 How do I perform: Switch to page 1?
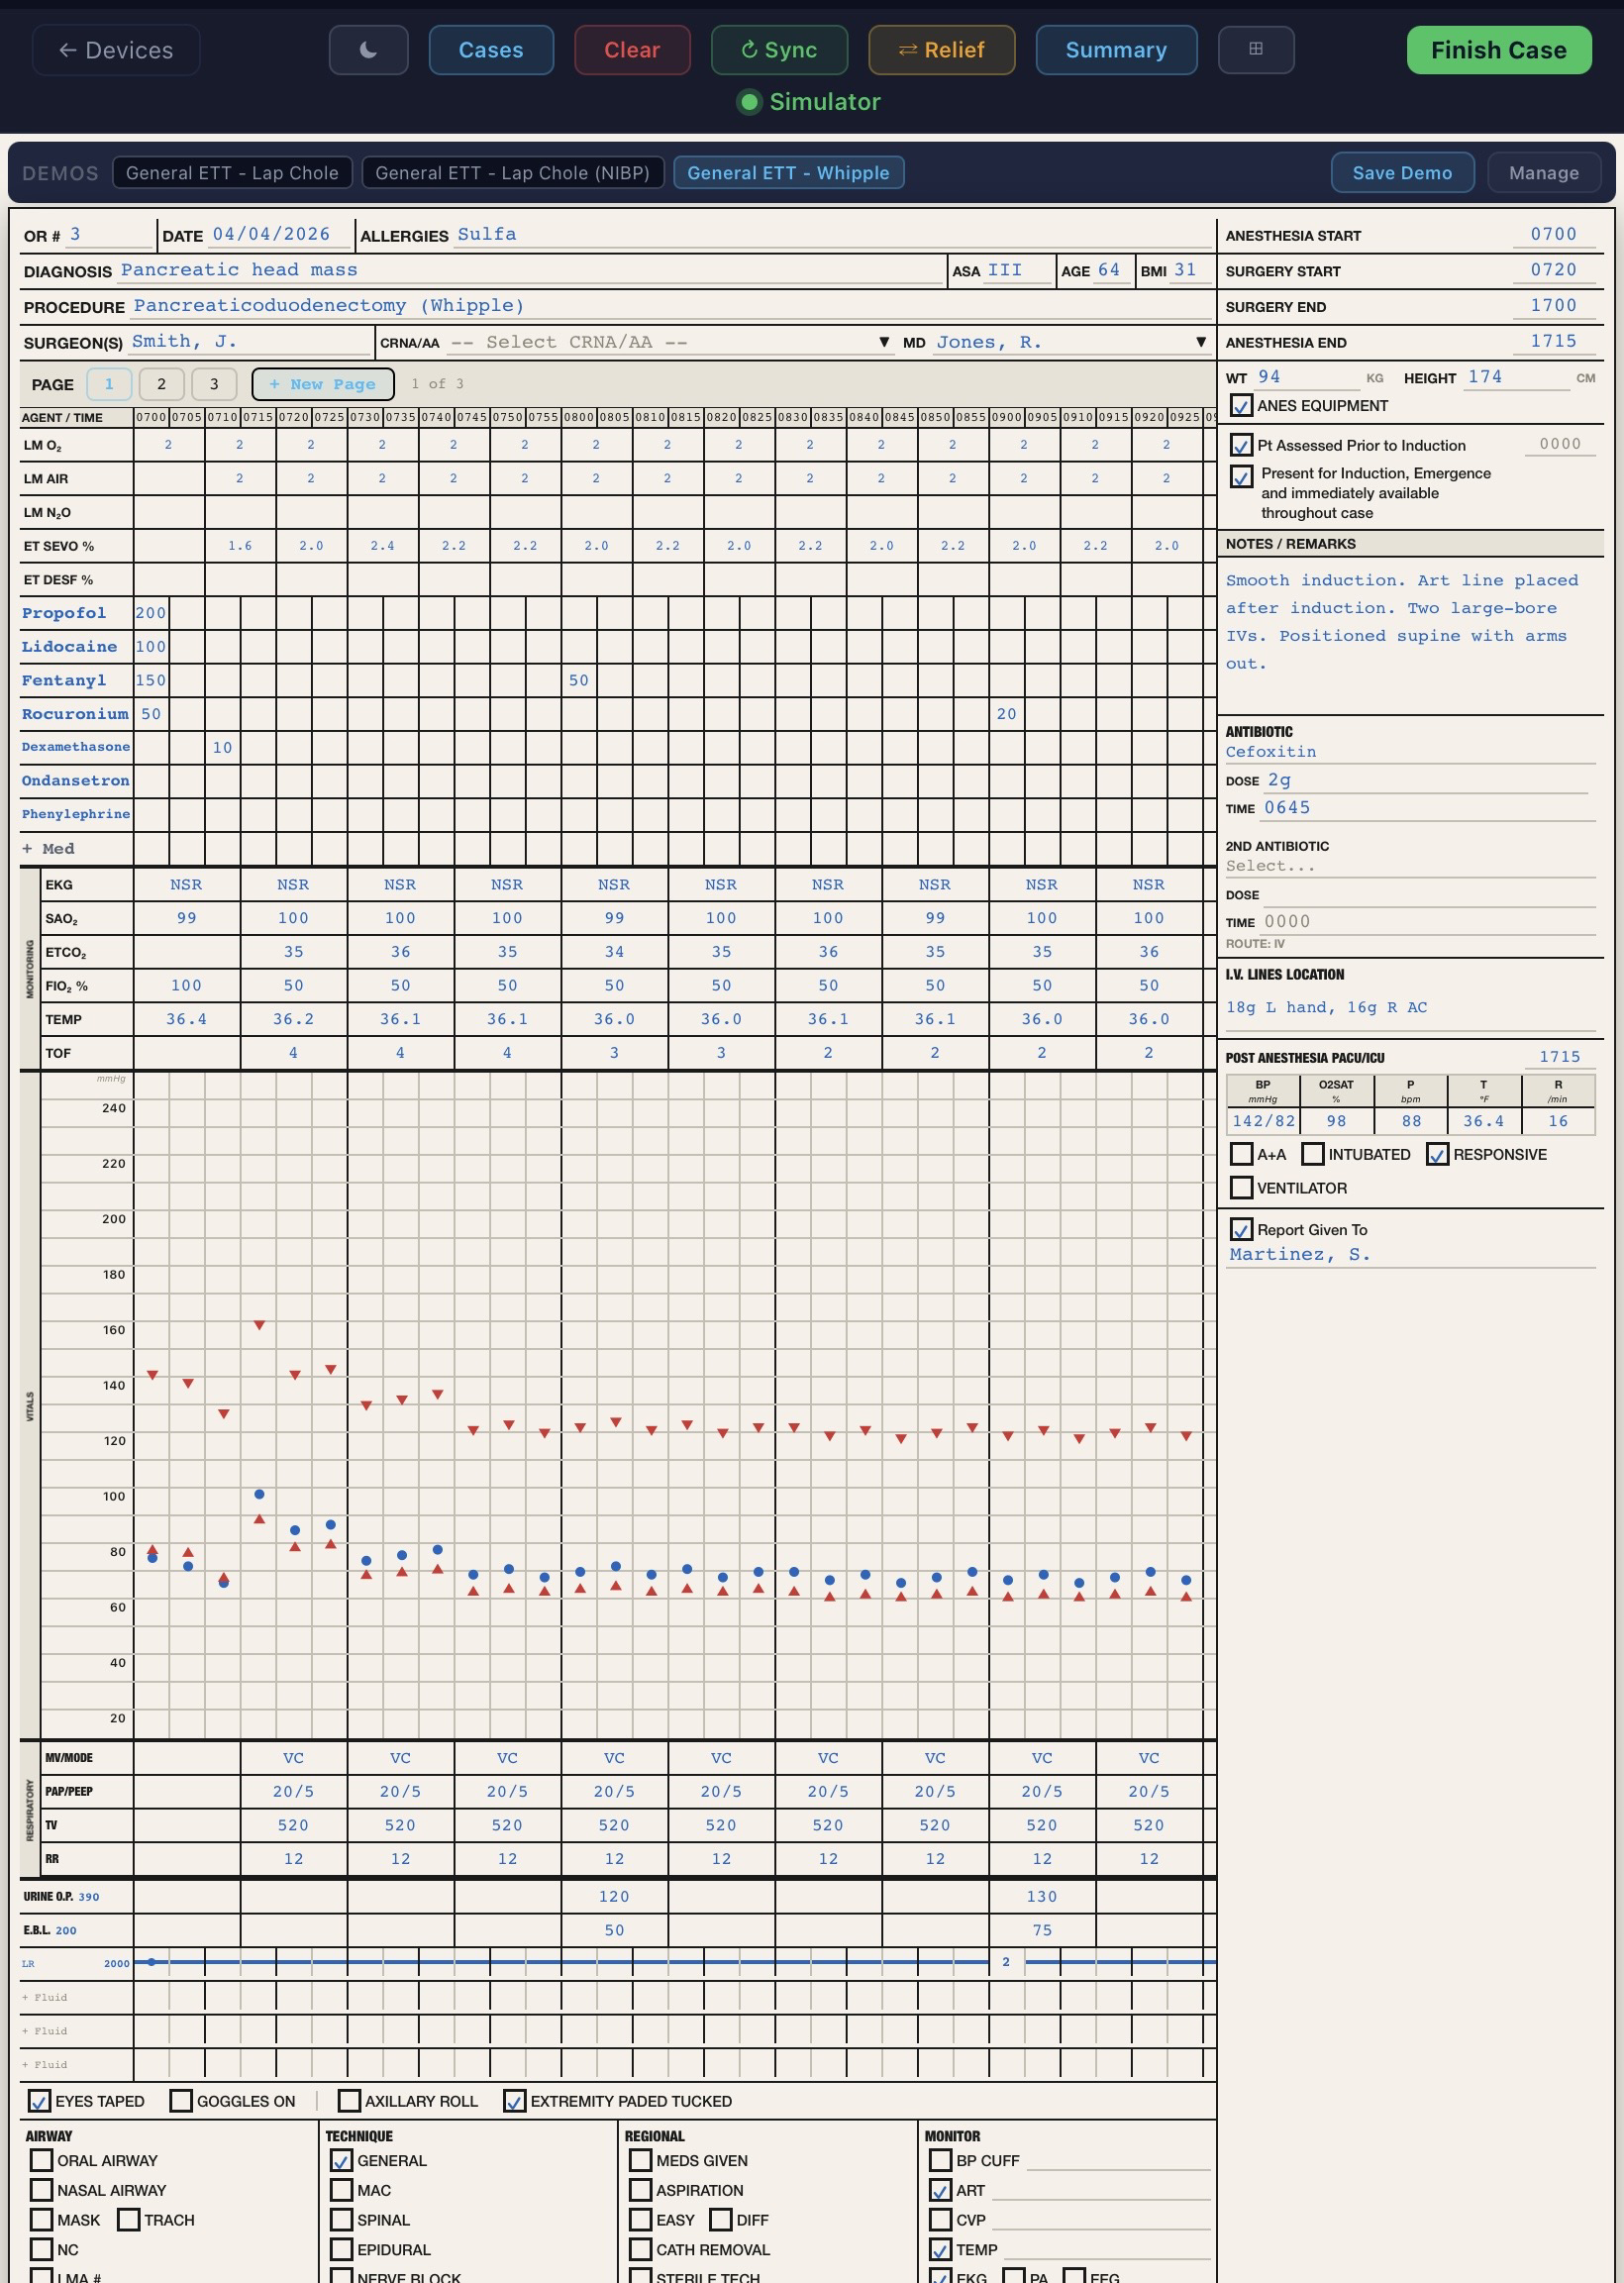tap(109, 384)
